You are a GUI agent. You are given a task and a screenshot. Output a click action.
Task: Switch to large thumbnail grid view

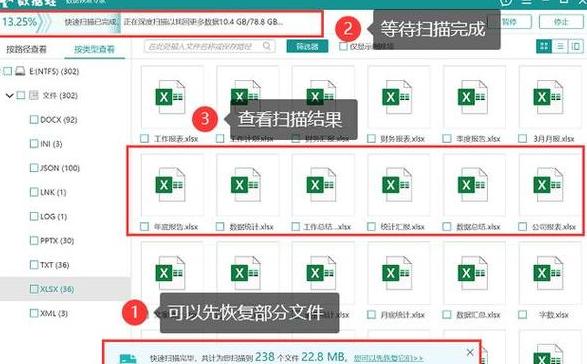coord(544,46)
